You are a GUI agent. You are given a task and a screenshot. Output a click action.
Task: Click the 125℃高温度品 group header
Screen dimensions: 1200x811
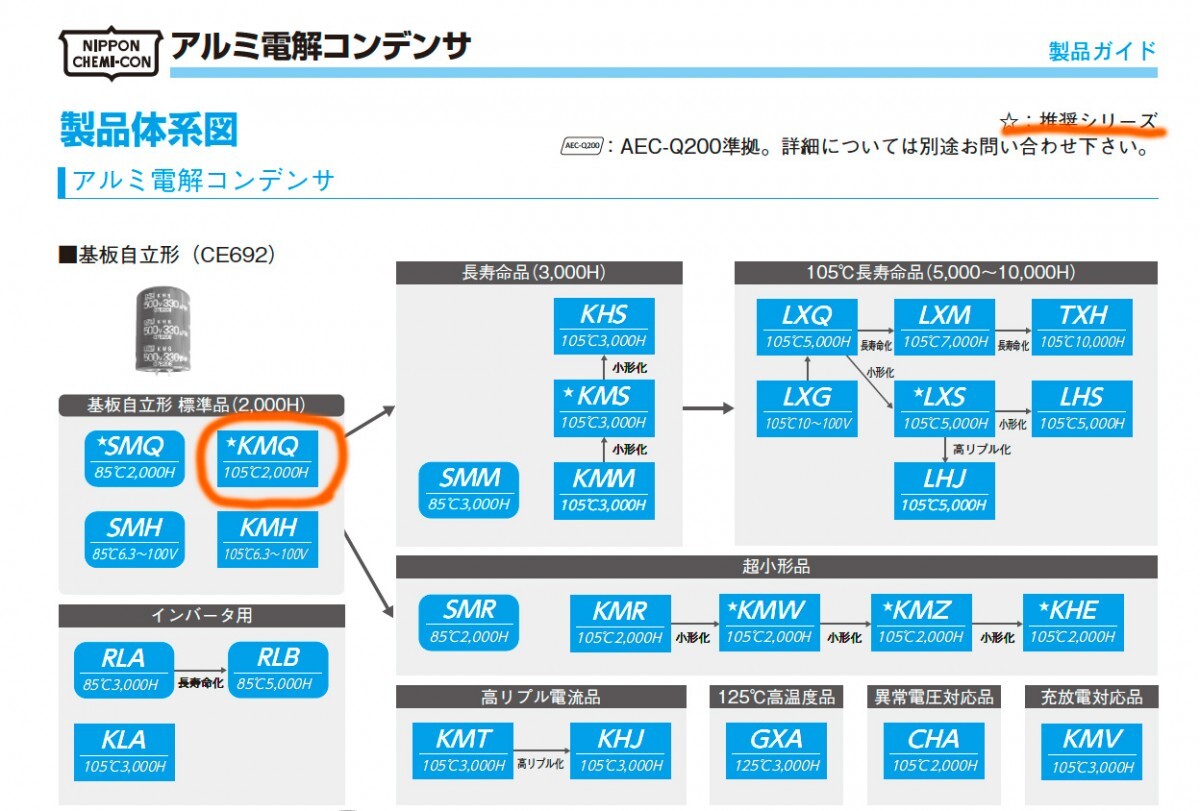pos(776,696)
